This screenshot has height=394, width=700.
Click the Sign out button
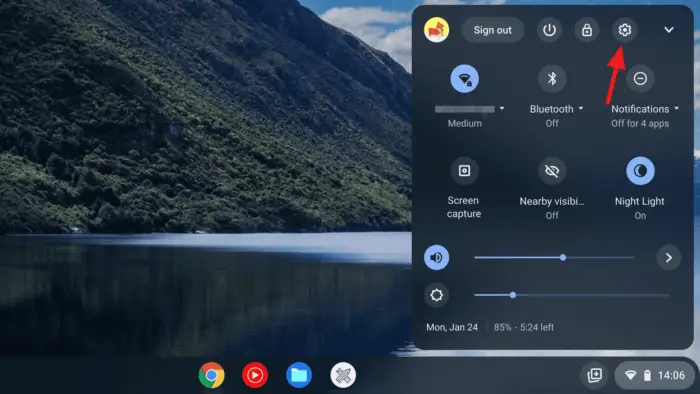pyautogui.click(x=492, y=30)
